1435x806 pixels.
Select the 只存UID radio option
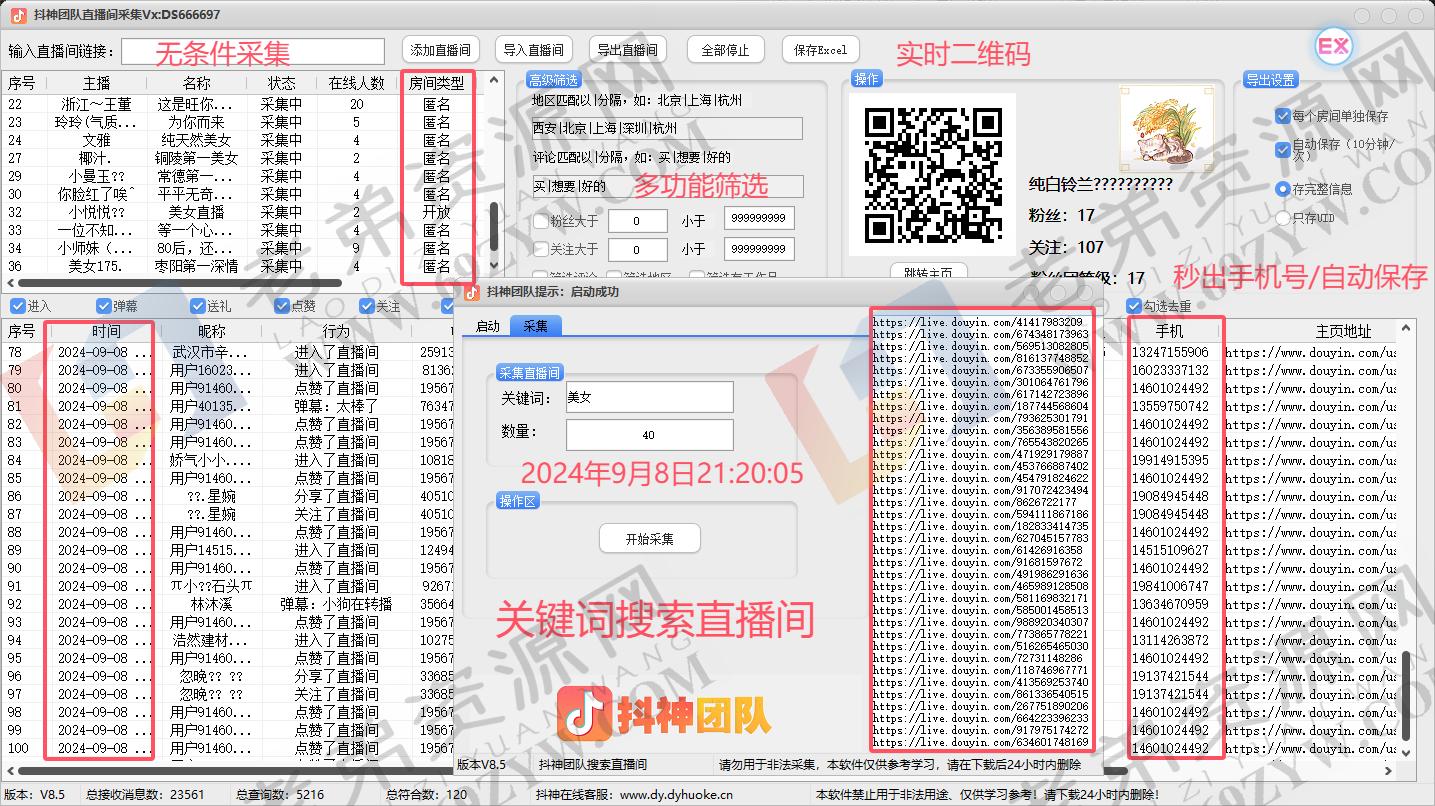pyautogui.click(x=1283, y=218)
